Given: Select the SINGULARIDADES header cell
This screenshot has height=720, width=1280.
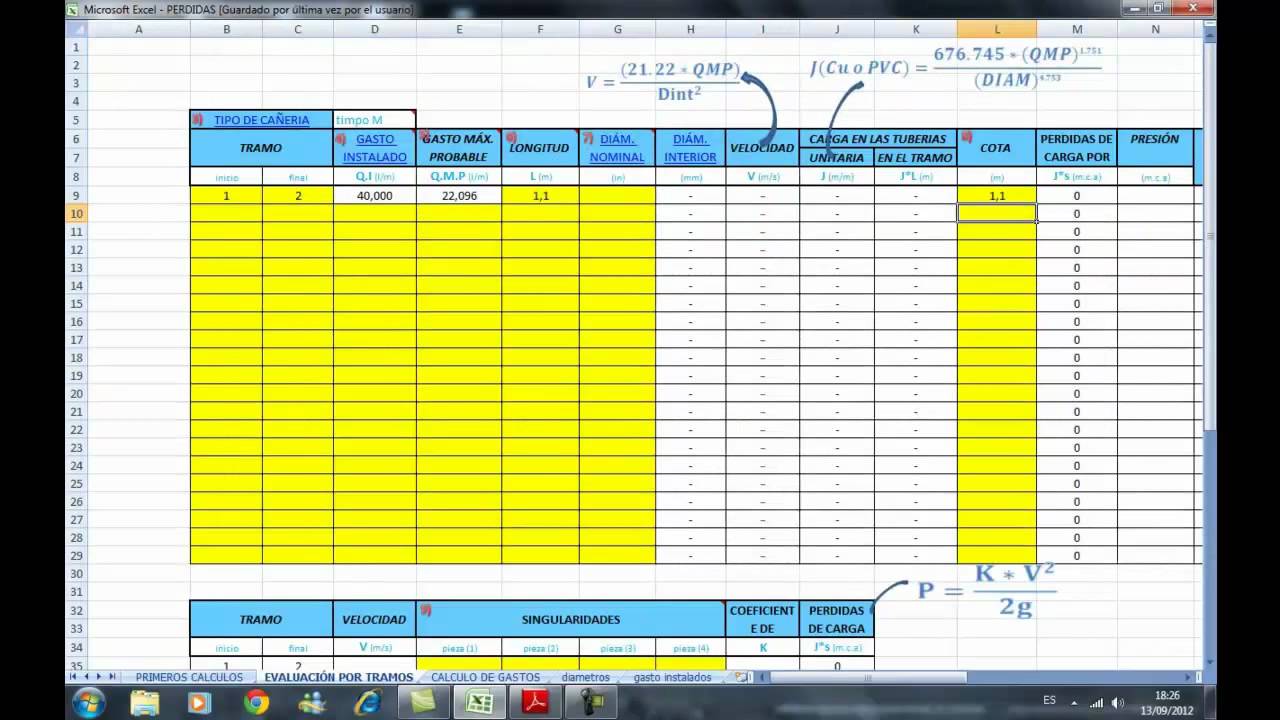Looking at the screenshot, I should click(x=571, y=620).
